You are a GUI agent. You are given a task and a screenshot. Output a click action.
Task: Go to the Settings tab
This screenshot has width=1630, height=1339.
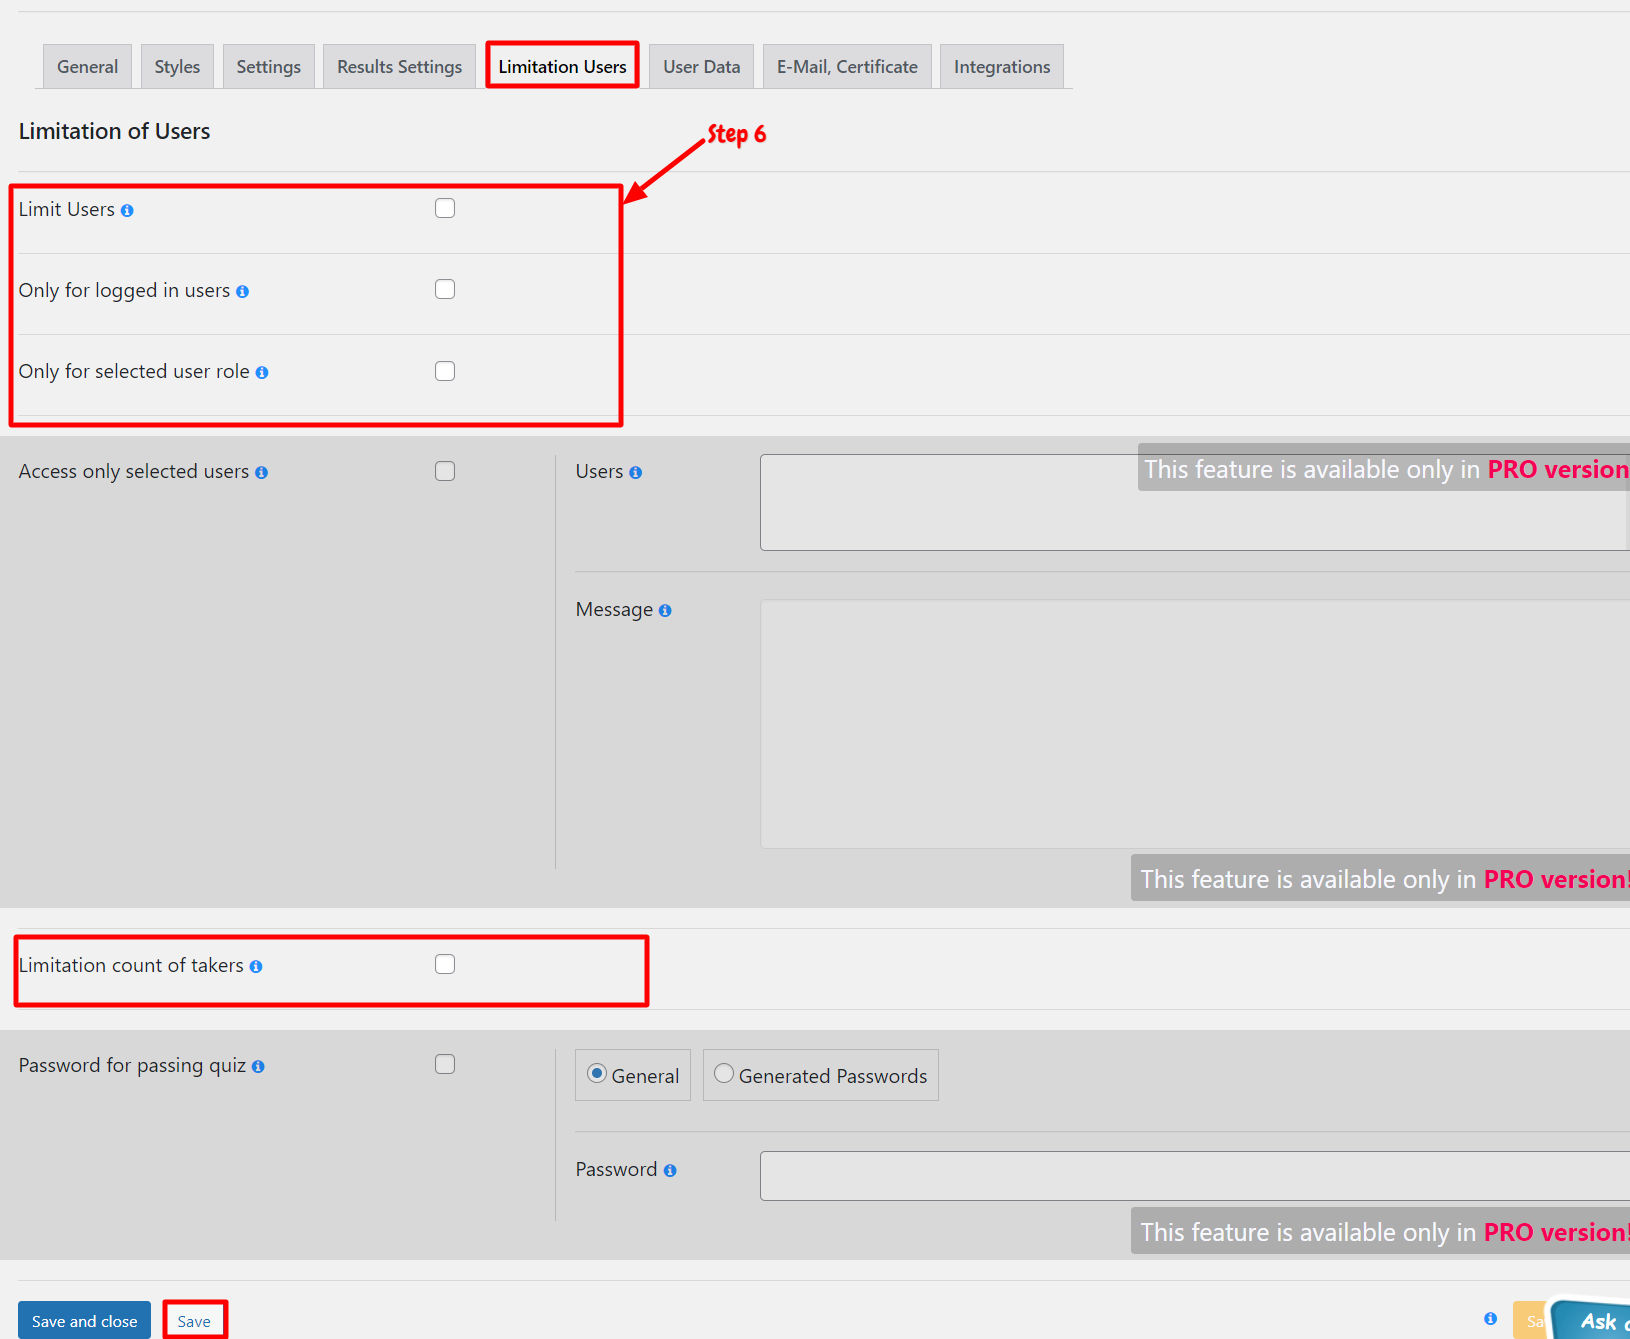click(x=269, y=67)
